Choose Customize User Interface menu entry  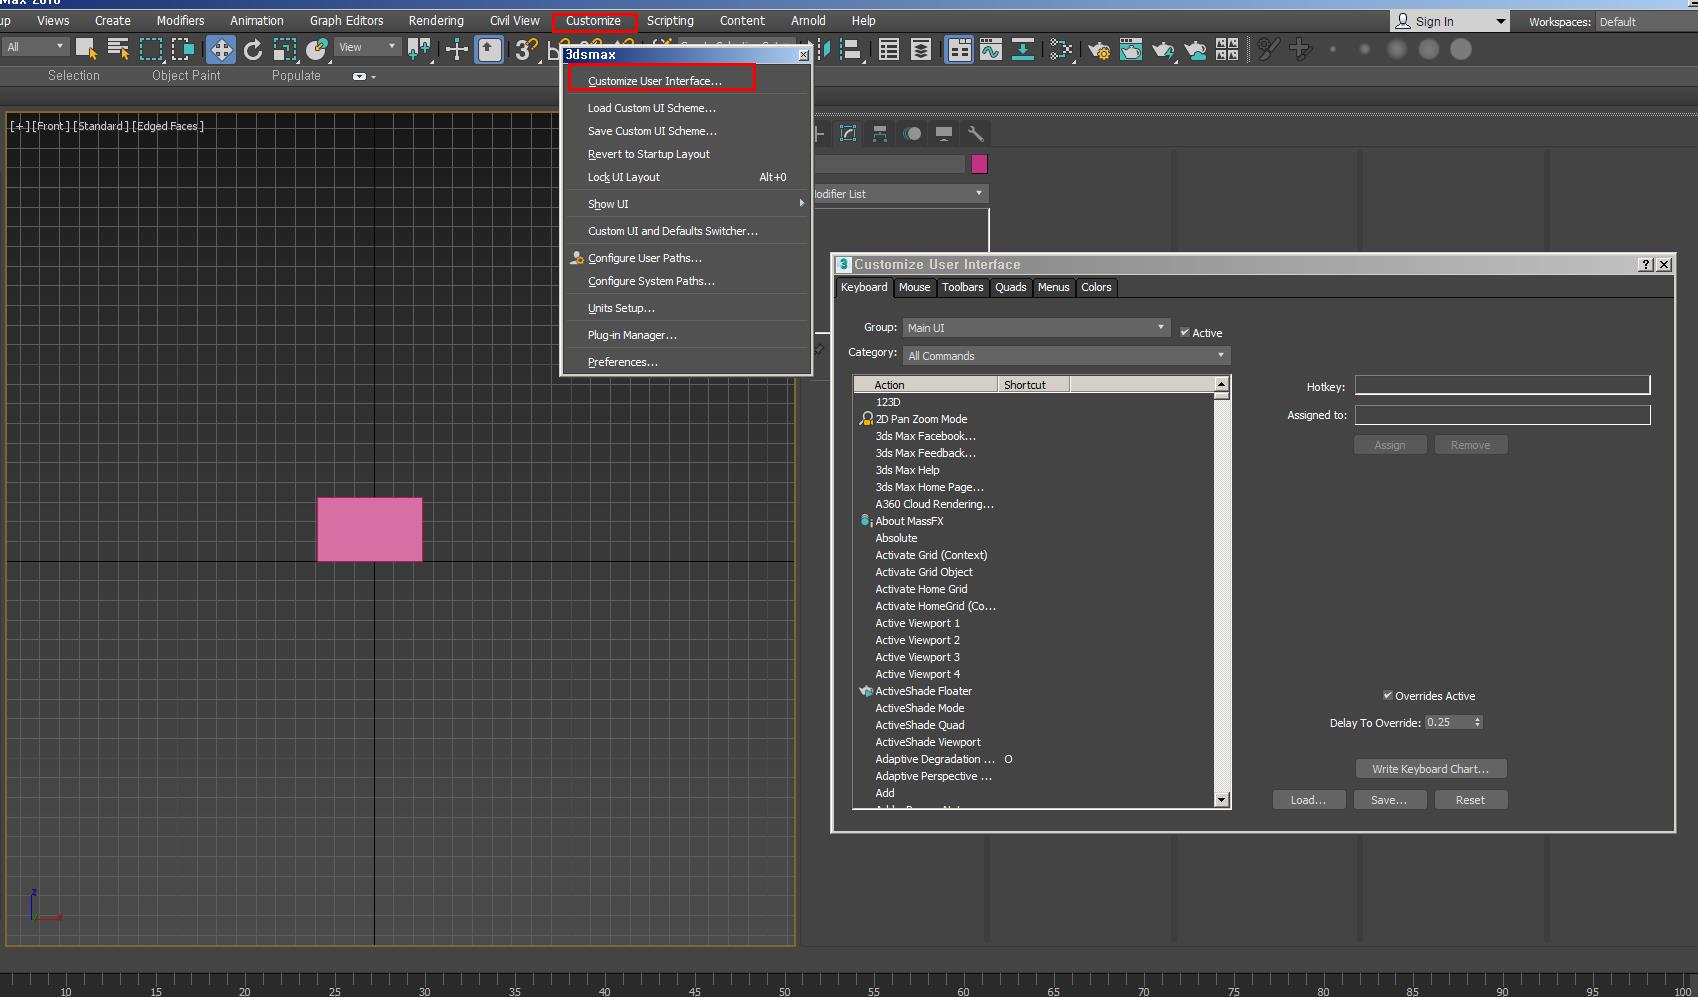[655, 81]
